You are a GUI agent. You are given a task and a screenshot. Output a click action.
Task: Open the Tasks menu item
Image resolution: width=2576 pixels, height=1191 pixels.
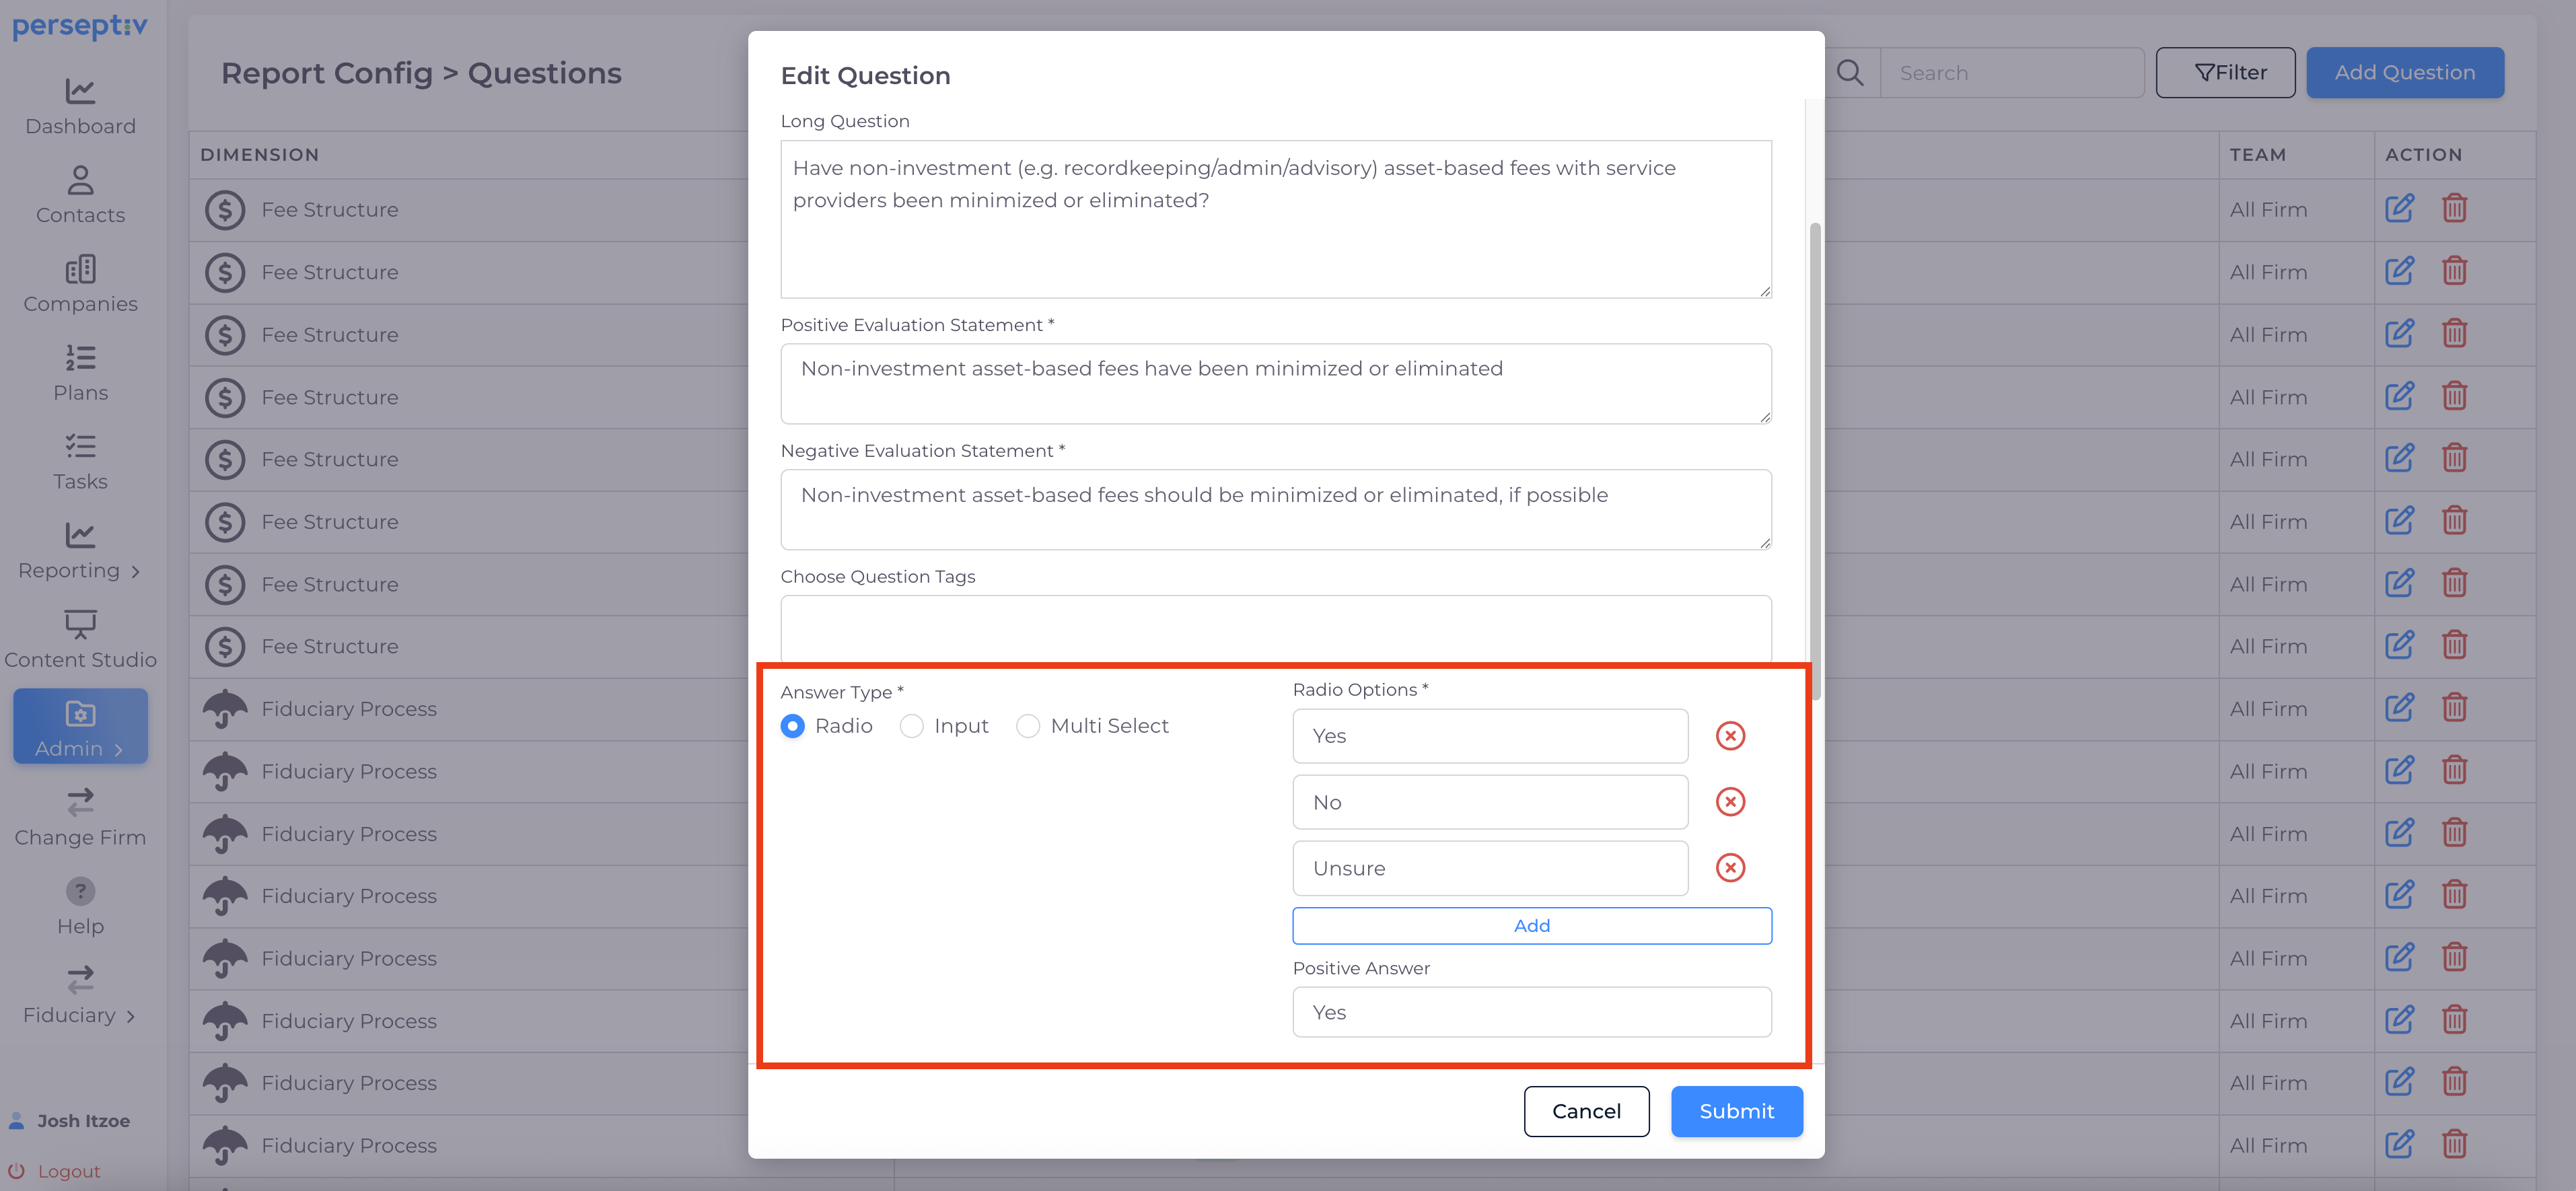tap(80, 462)
